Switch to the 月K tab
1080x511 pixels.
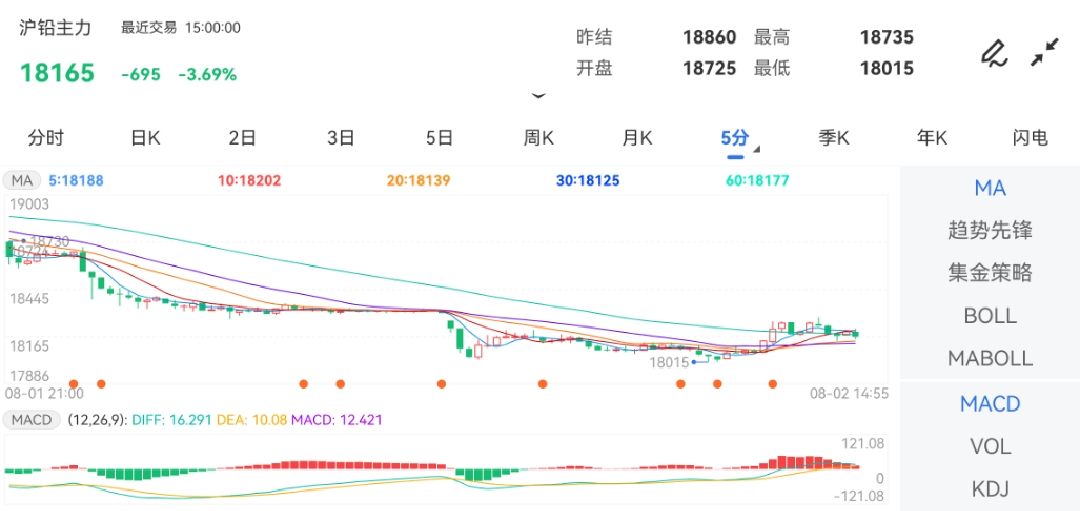coord(637,138)
